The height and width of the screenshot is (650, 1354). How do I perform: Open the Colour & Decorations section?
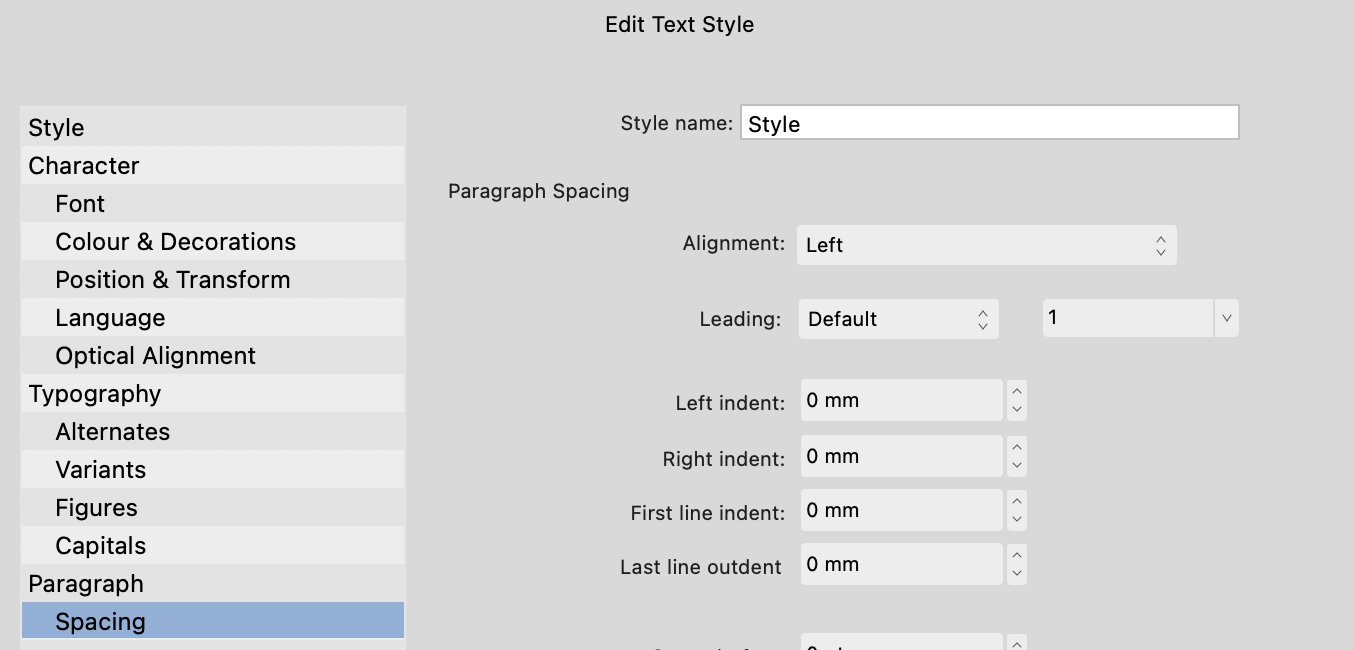coord(176,241)
